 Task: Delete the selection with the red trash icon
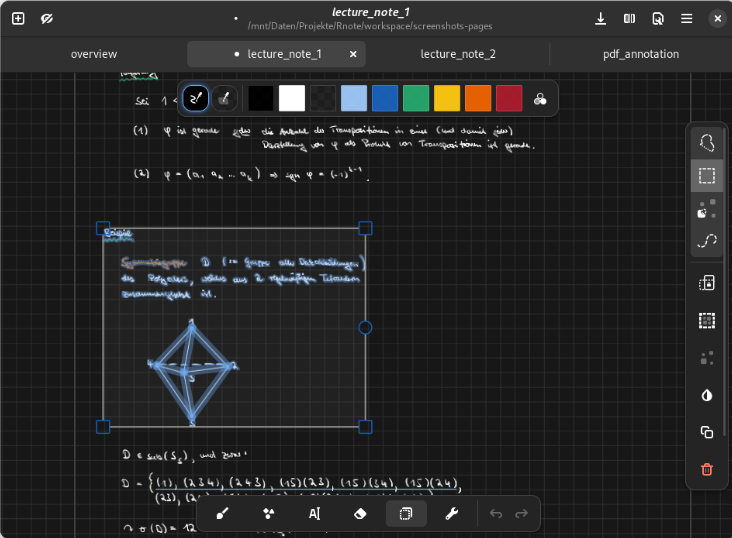[707, 469]
